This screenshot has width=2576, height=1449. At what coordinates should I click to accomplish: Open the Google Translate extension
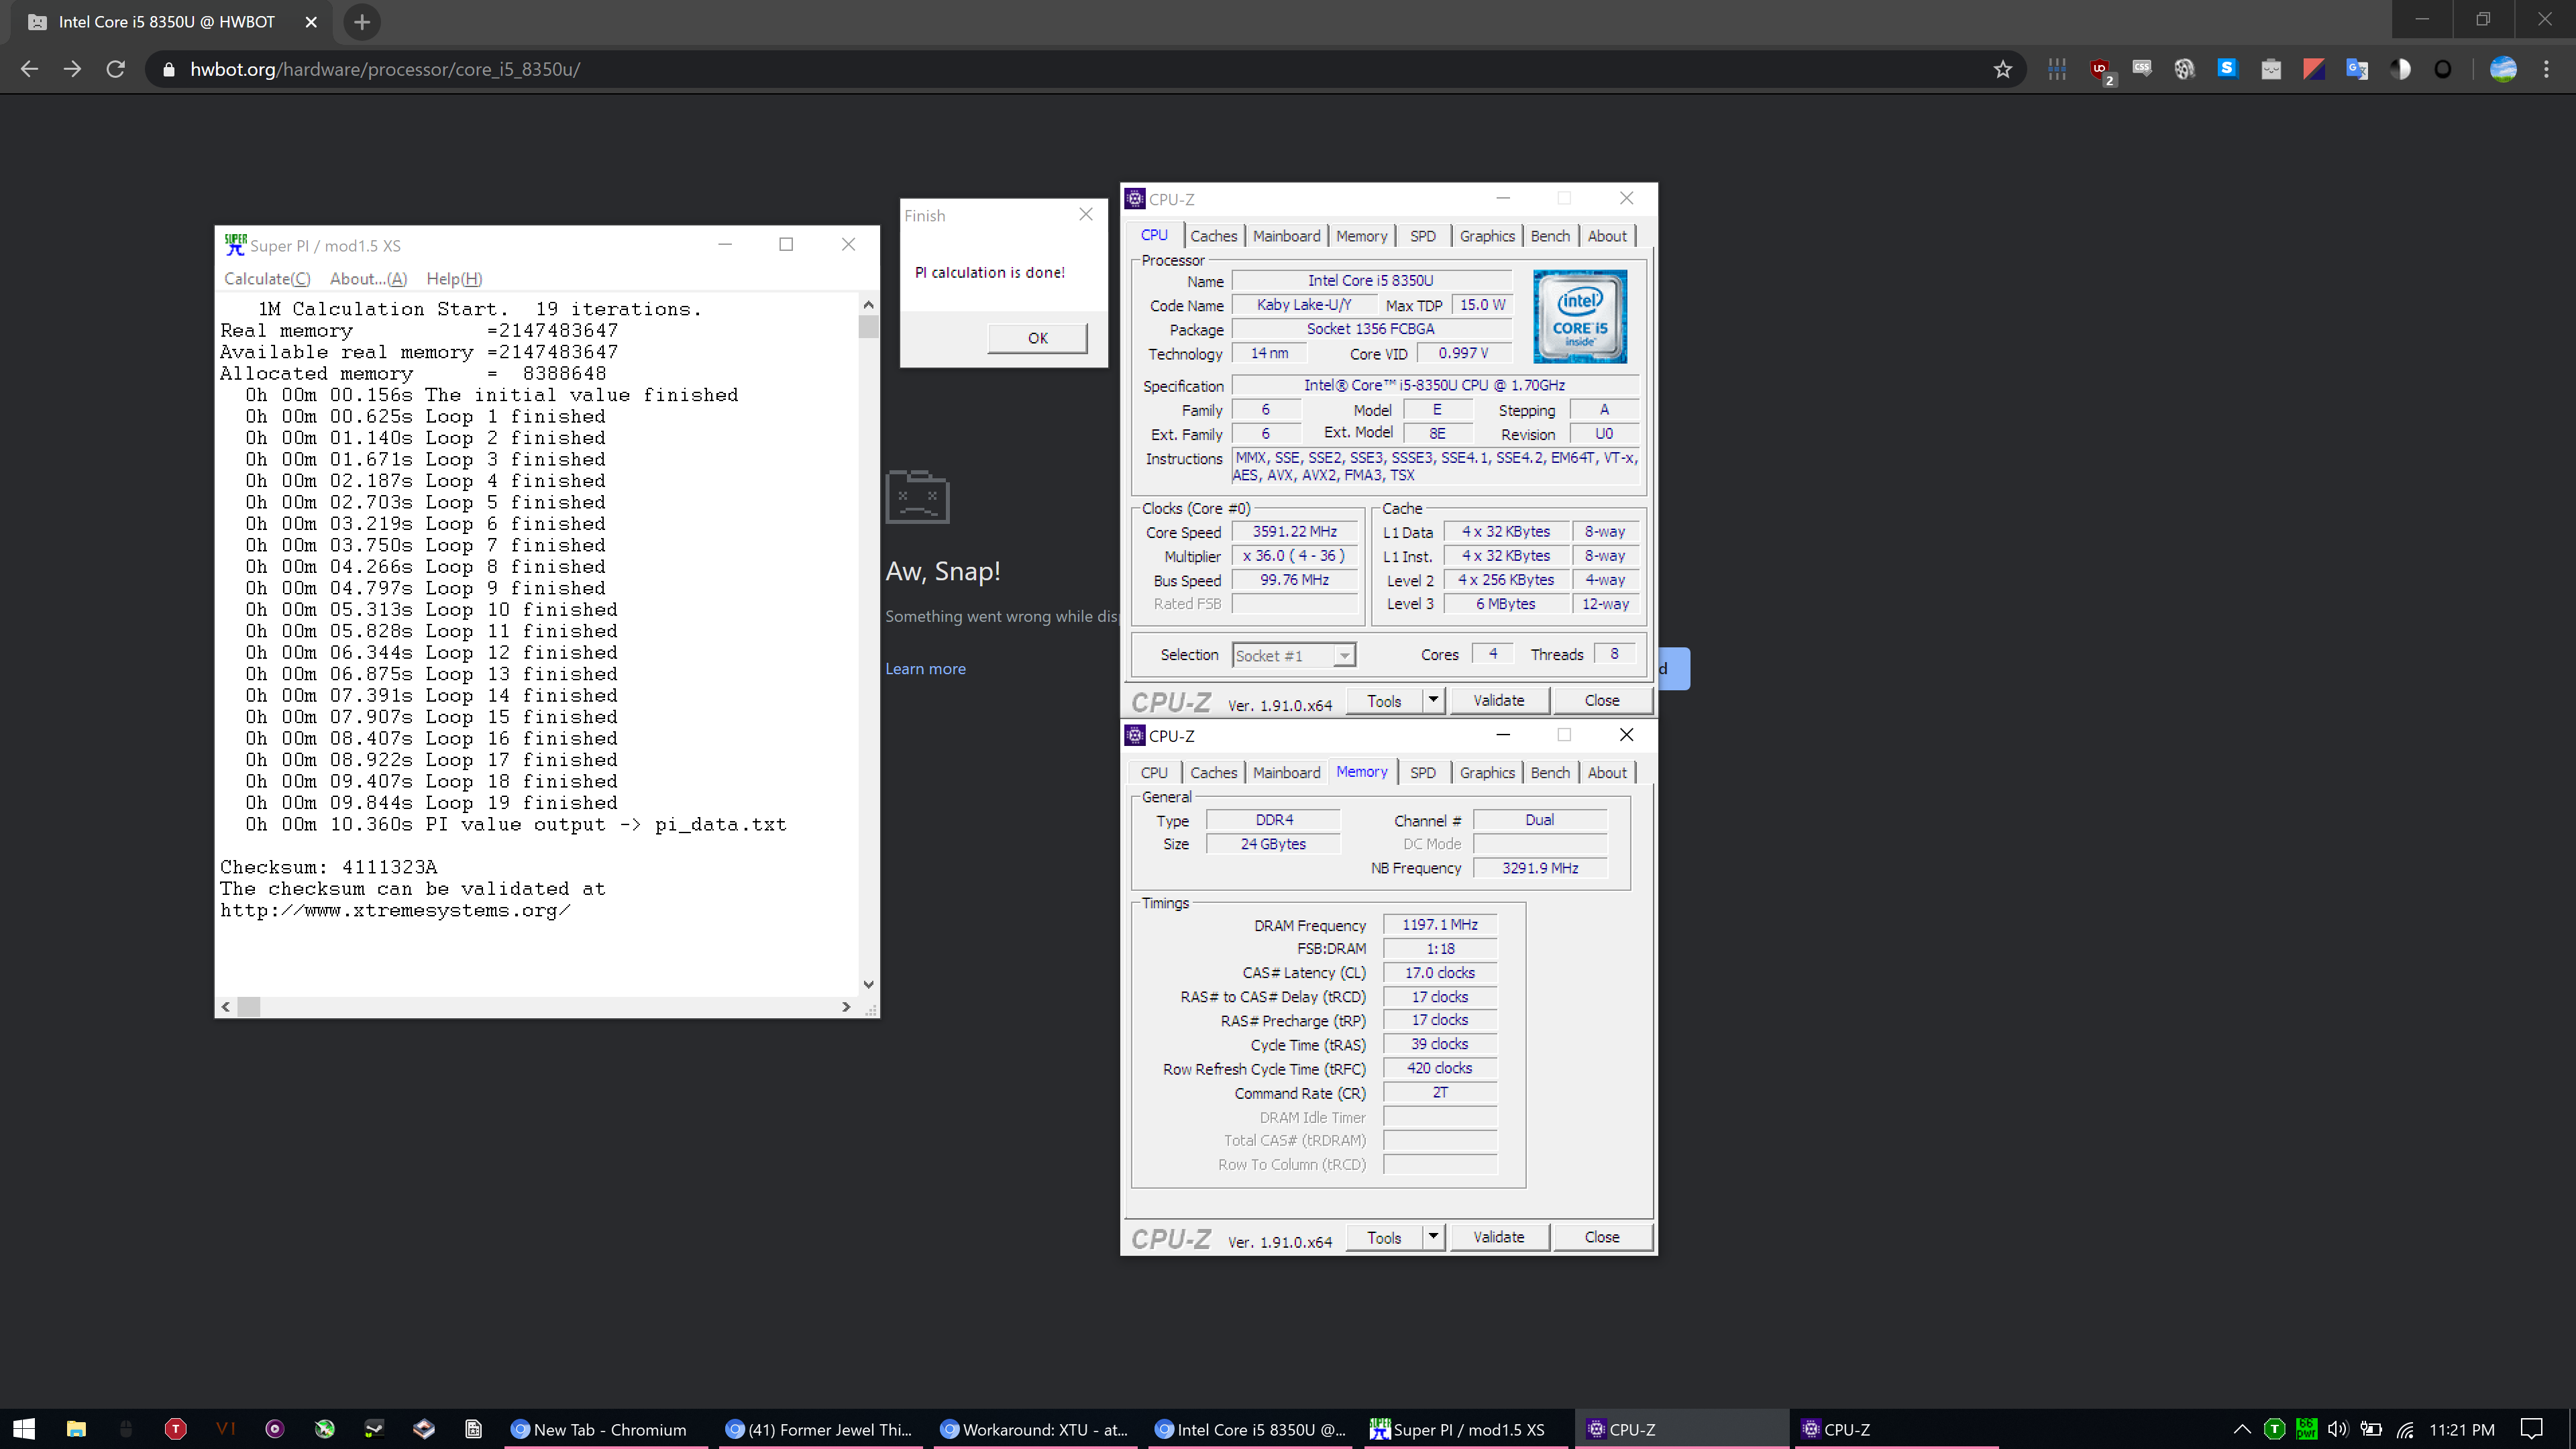(x=2357, y=69)
